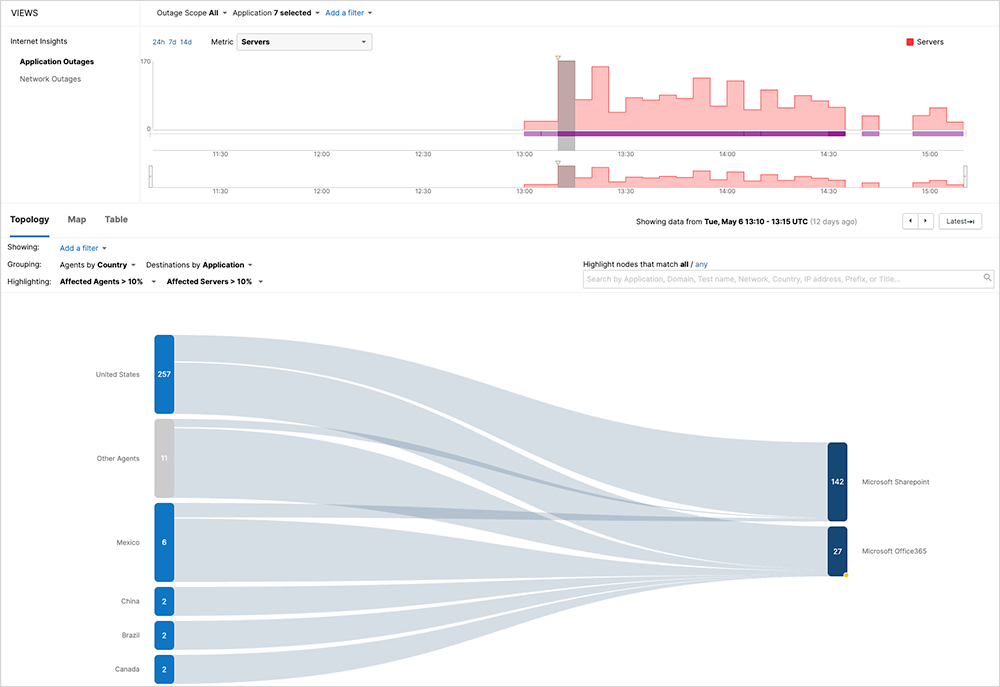The width and height of the screenshot is (1000, 687).
Task: Switch to the Map tab
Action: (x=77, y=219)
